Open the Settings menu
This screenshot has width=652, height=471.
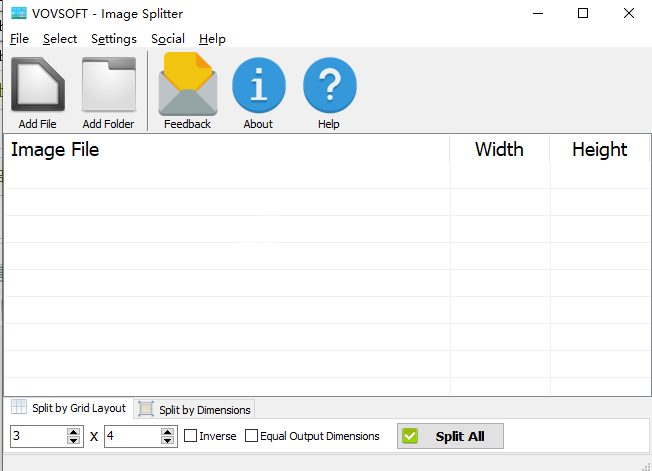[113, 39]
